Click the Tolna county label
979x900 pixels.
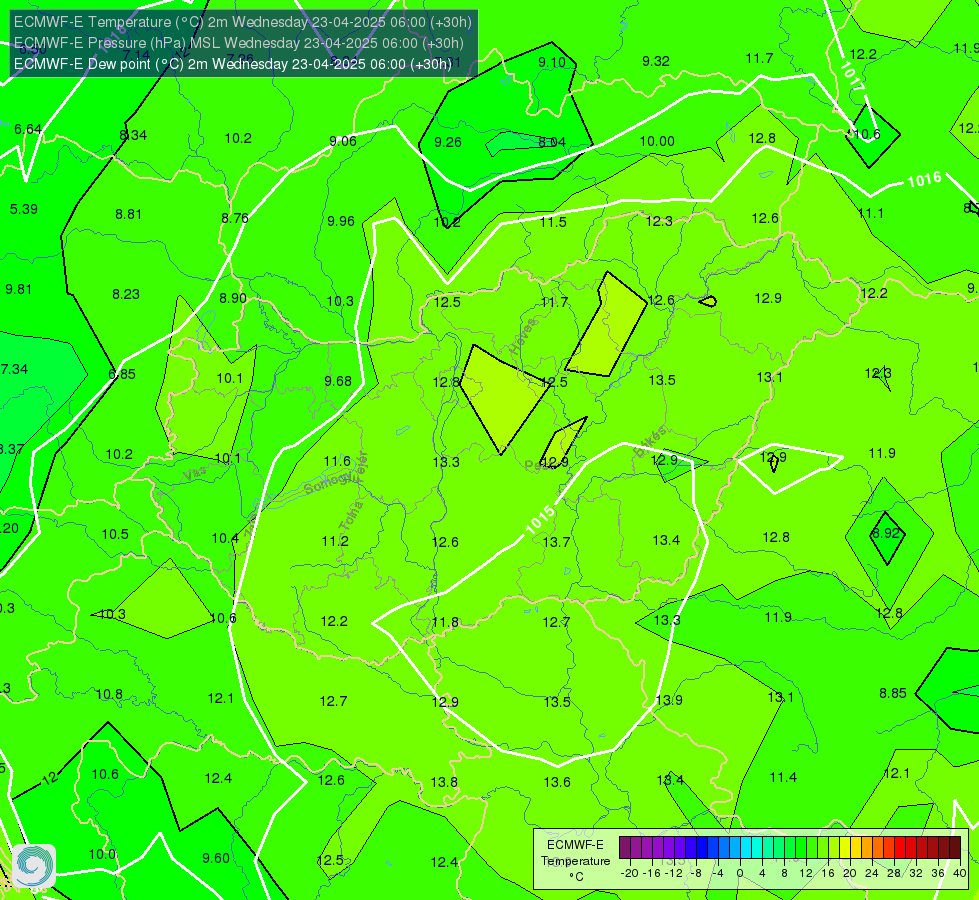[351, 516]
